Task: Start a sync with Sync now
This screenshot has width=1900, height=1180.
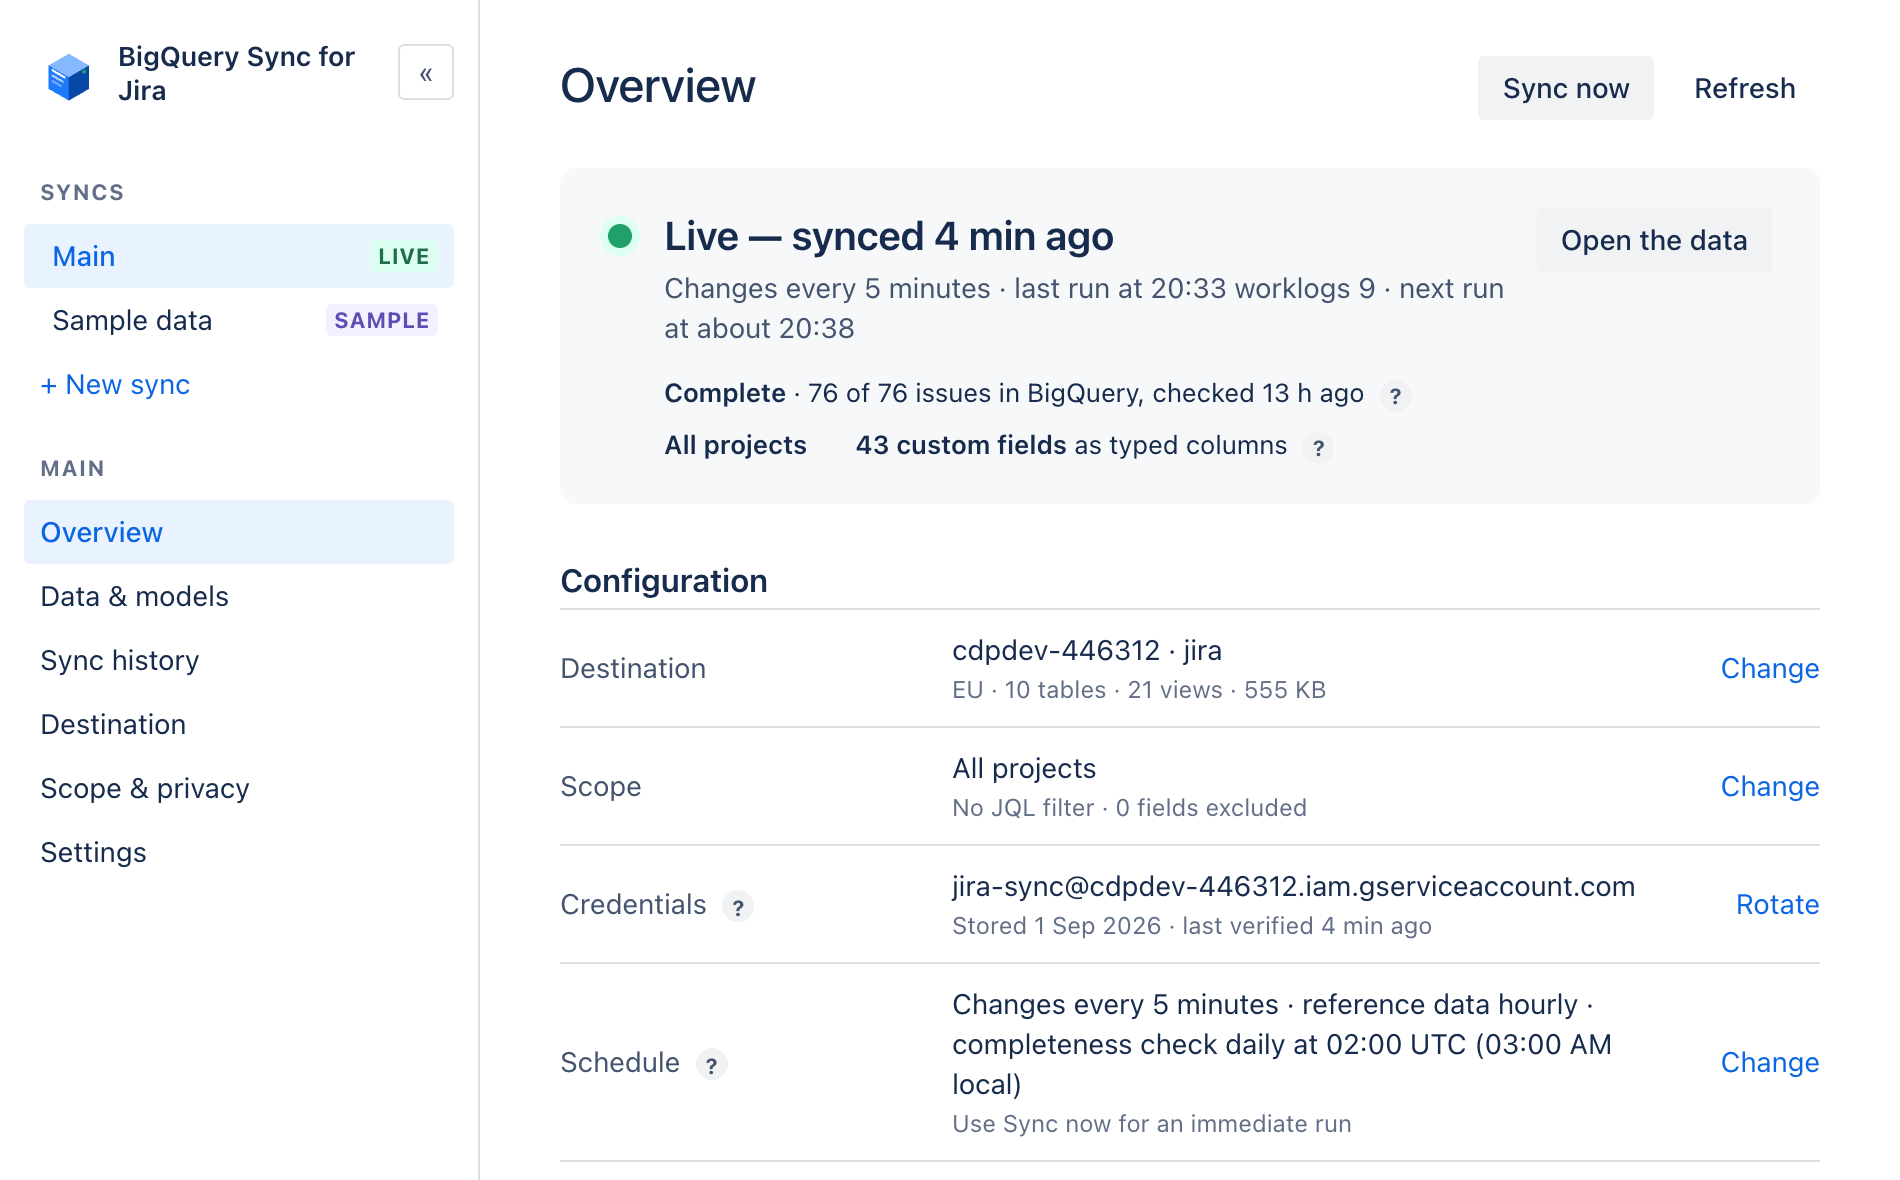Action: tap(1566, 88)
